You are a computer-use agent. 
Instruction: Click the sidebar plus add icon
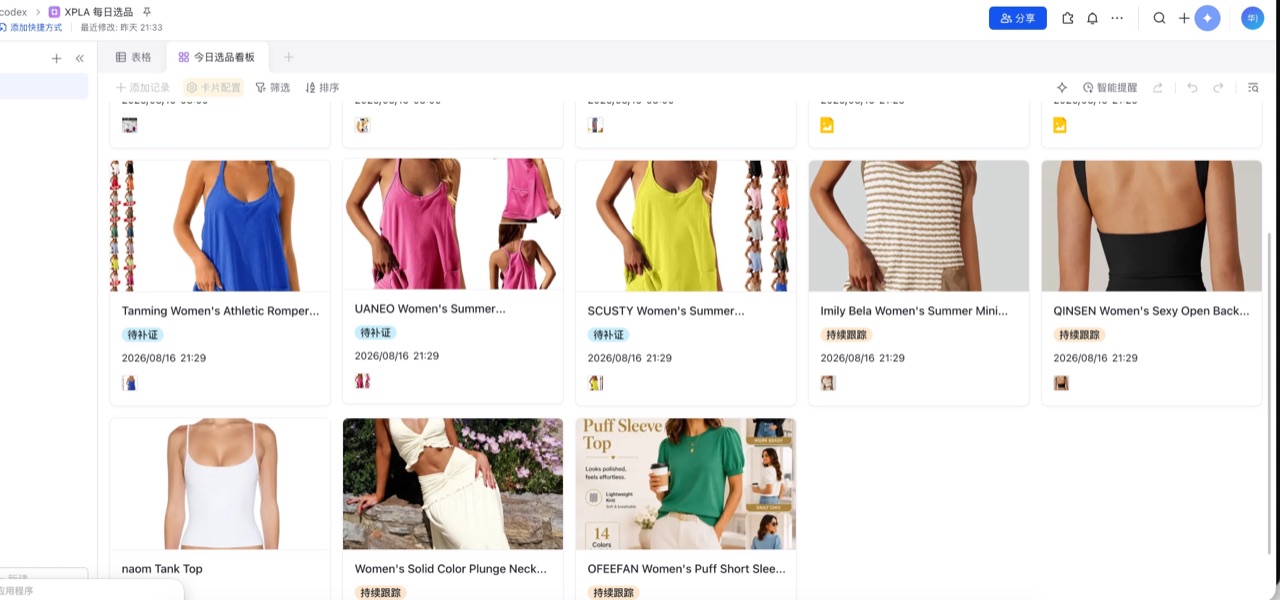point(56,58)
